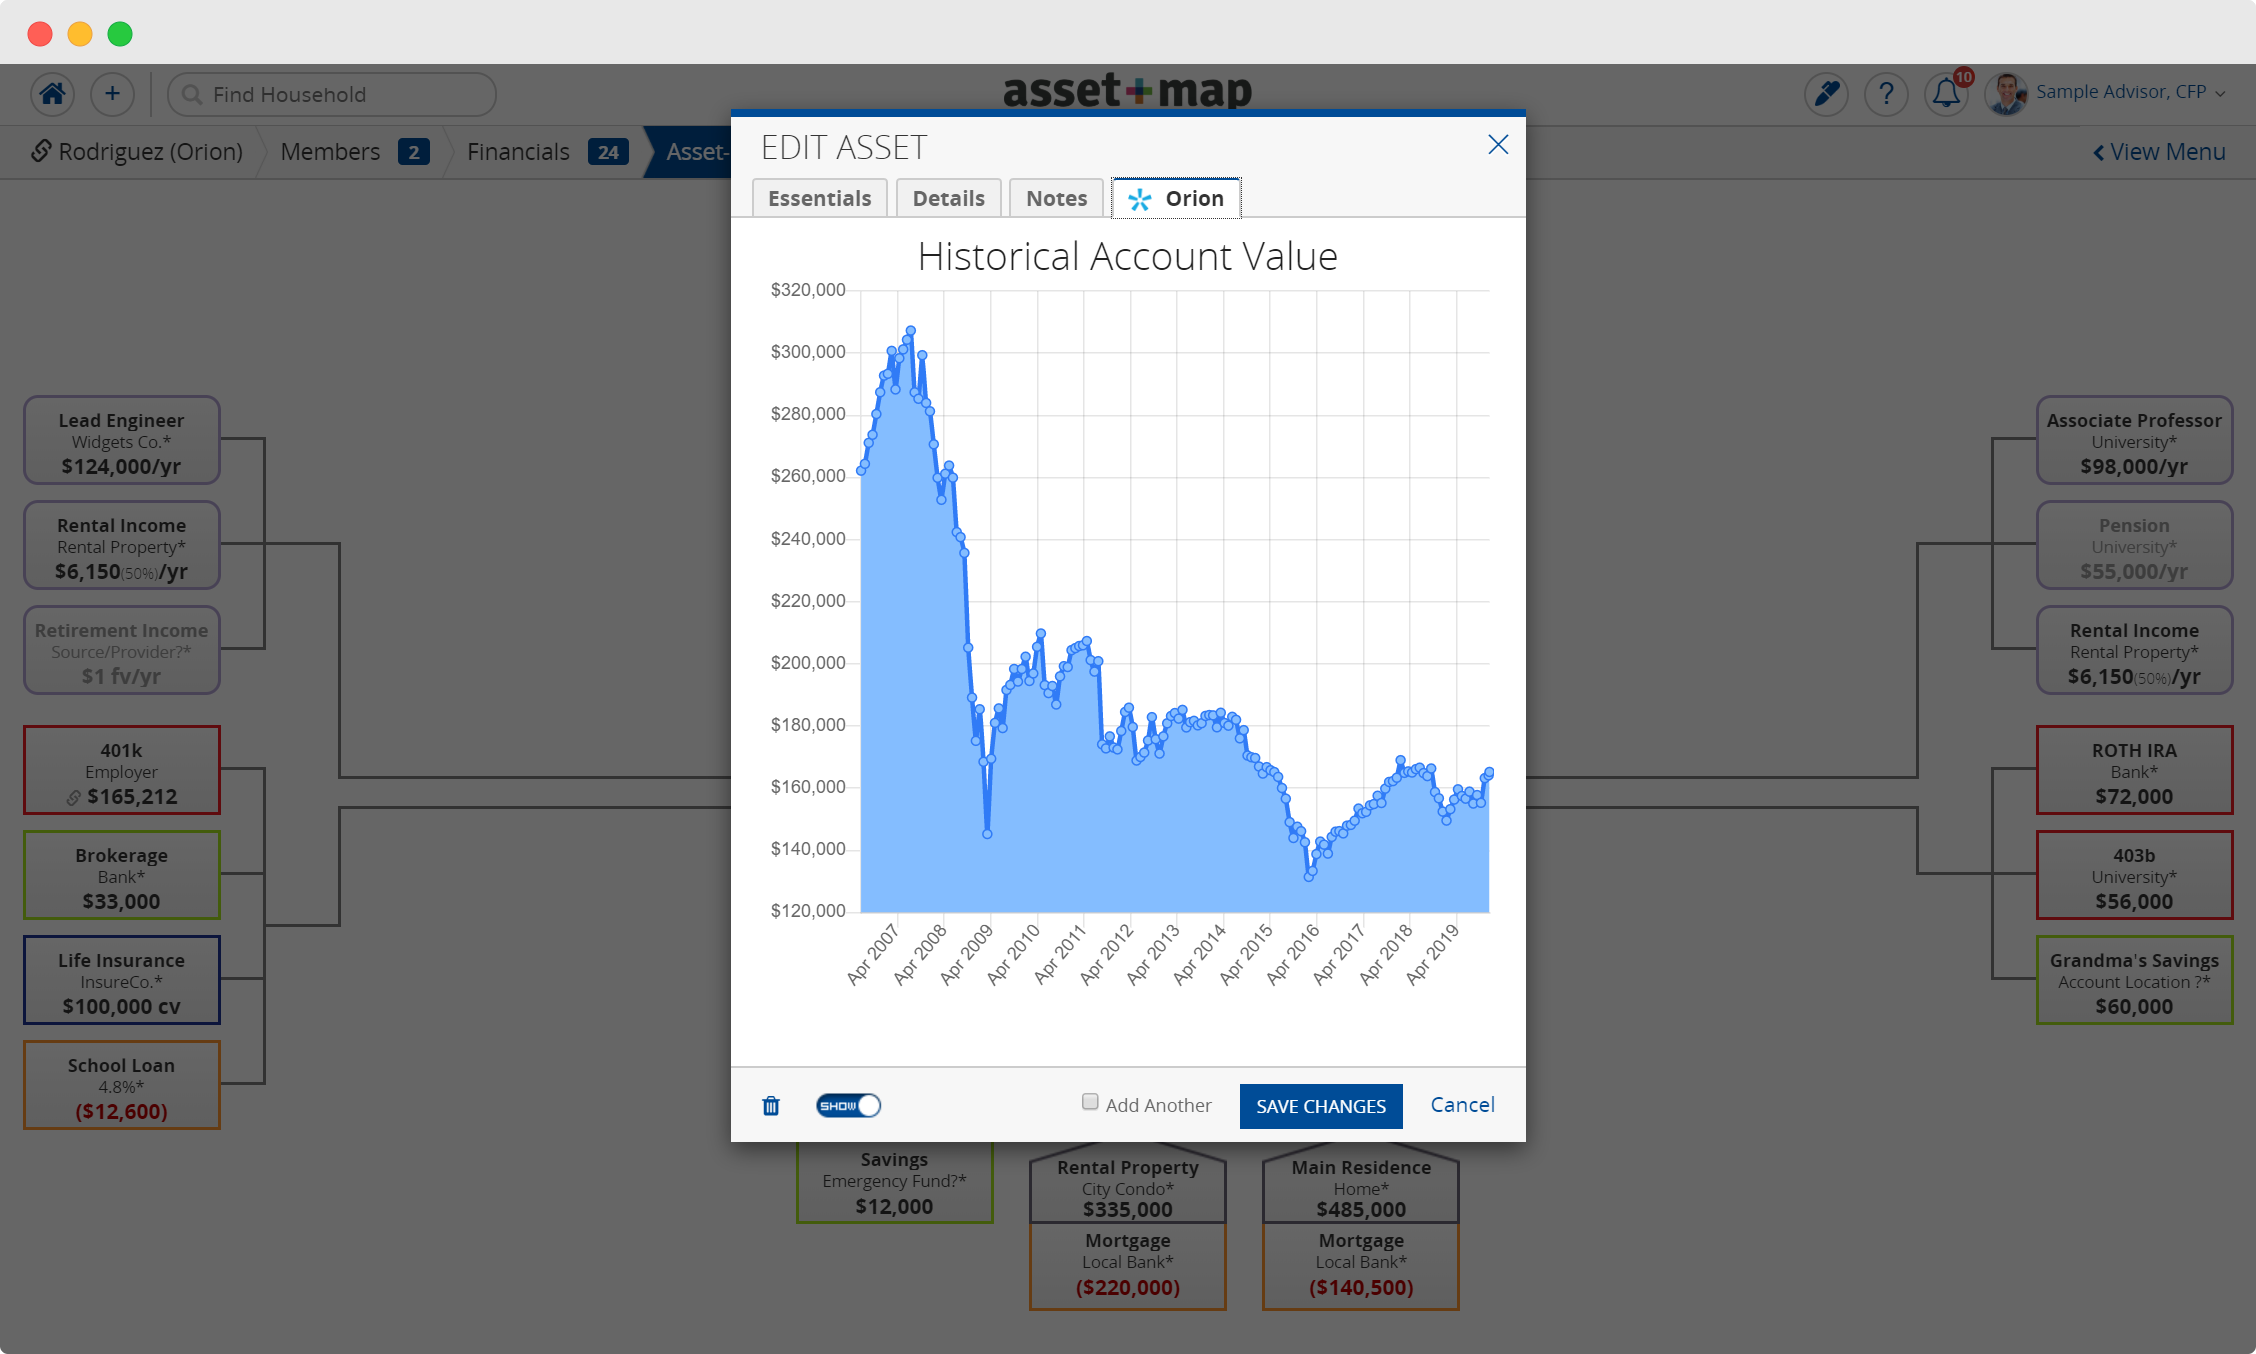Expand the View Menu panel

(x=2158, y=151)
